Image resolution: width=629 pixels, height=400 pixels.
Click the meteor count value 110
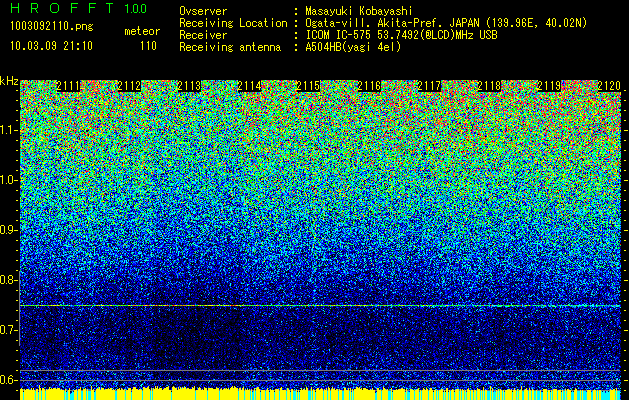coord(148,46)
